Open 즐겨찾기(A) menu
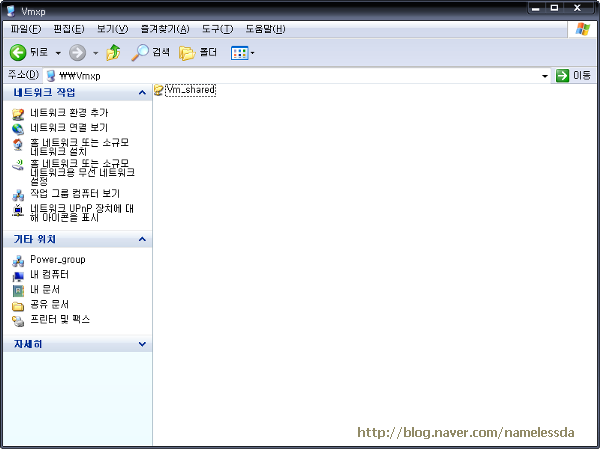The width and height of the screenshot is (600, 449). [x=165, y=29]
